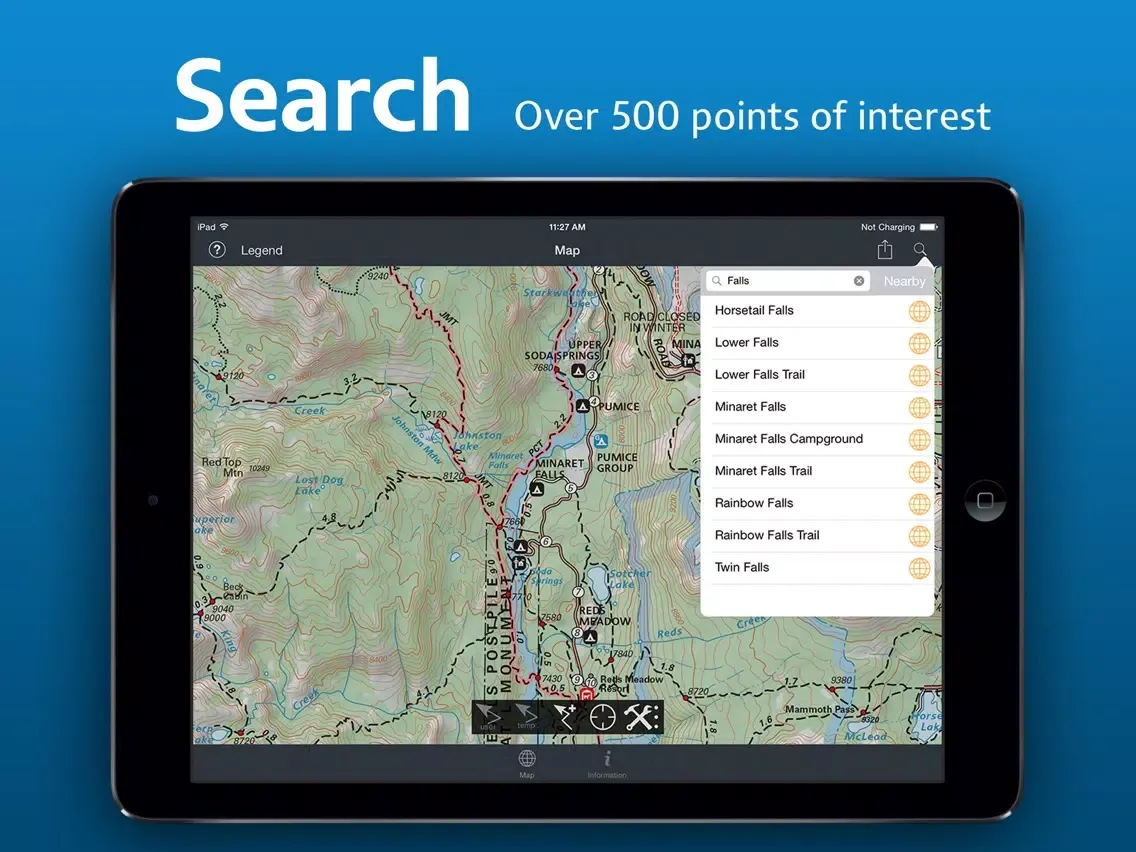Tap the Beck Cabin map label

coord(234,590)
